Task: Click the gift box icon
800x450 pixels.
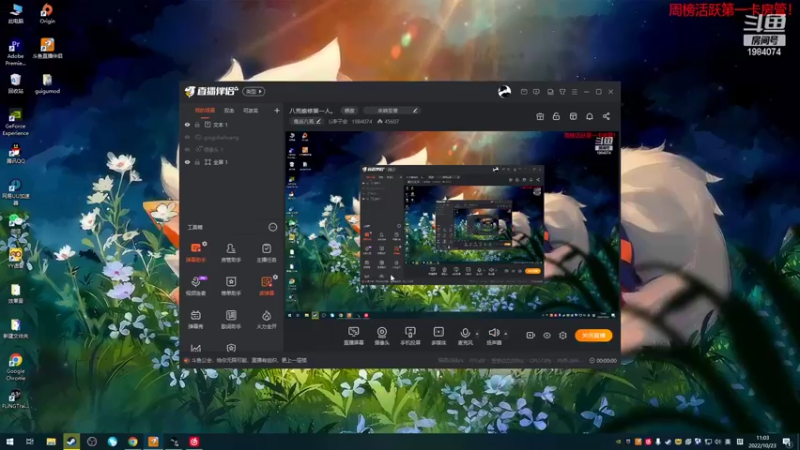Action: [540, 116]
